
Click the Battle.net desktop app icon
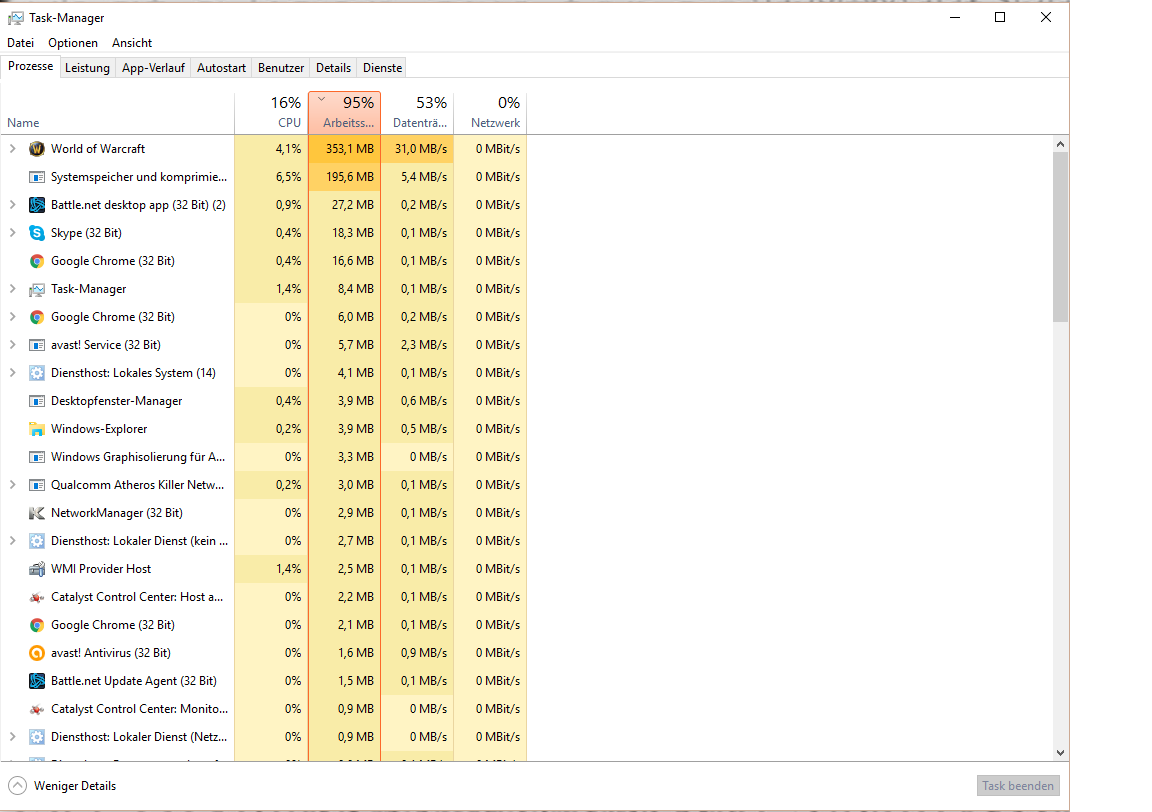(37, 205)
